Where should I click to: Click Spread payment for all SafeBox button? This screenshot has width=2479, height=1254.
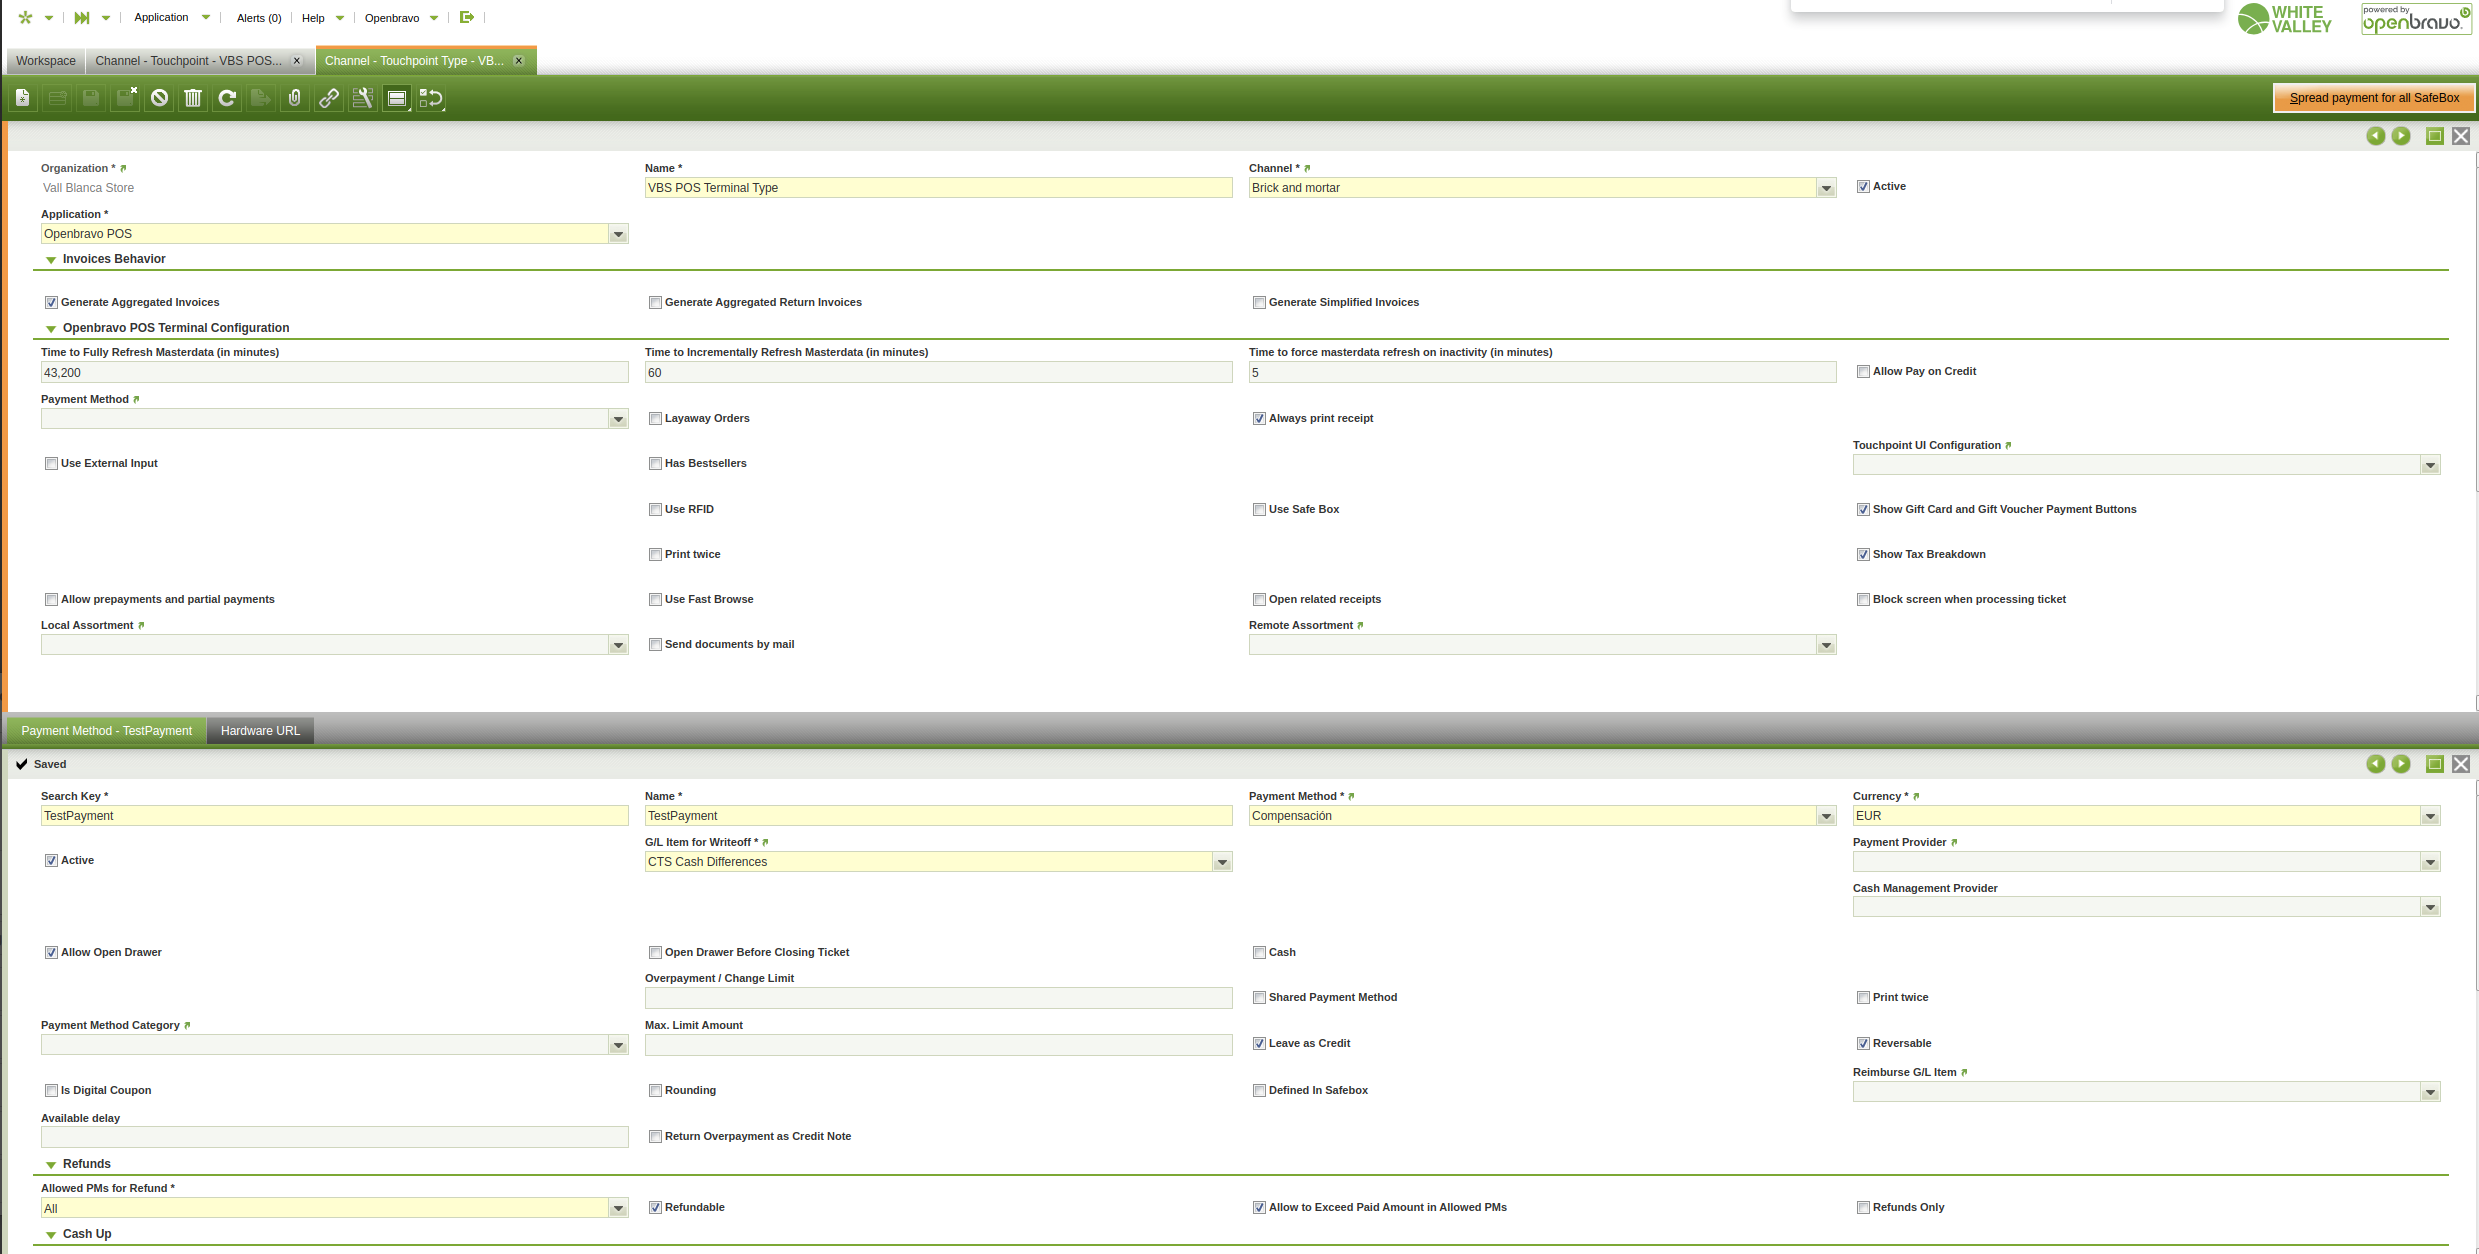(x=2374, y=98)
